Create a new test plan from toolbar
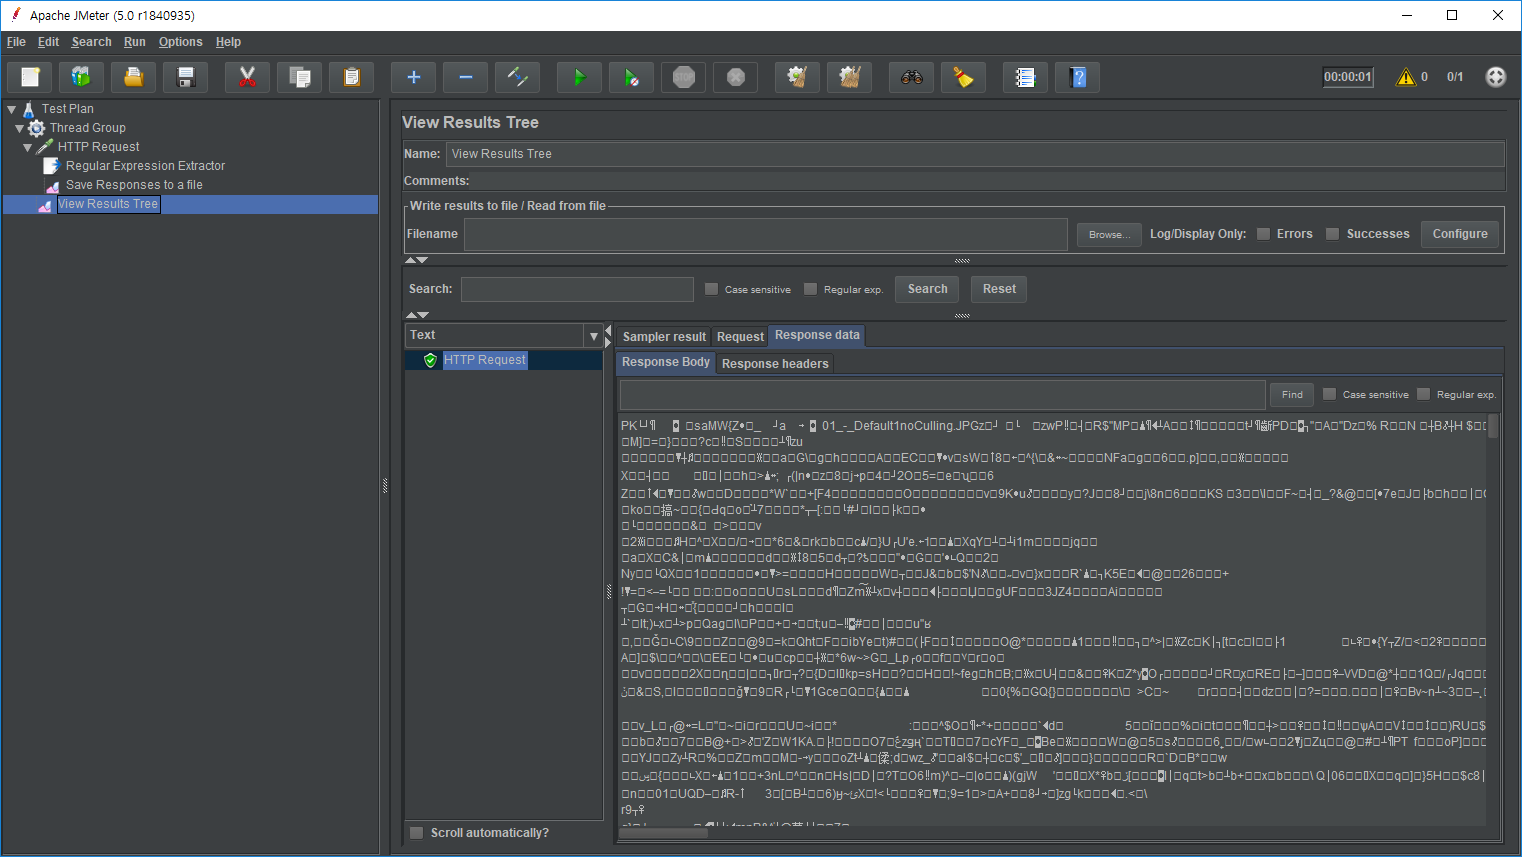 click(x=30, y=77)
